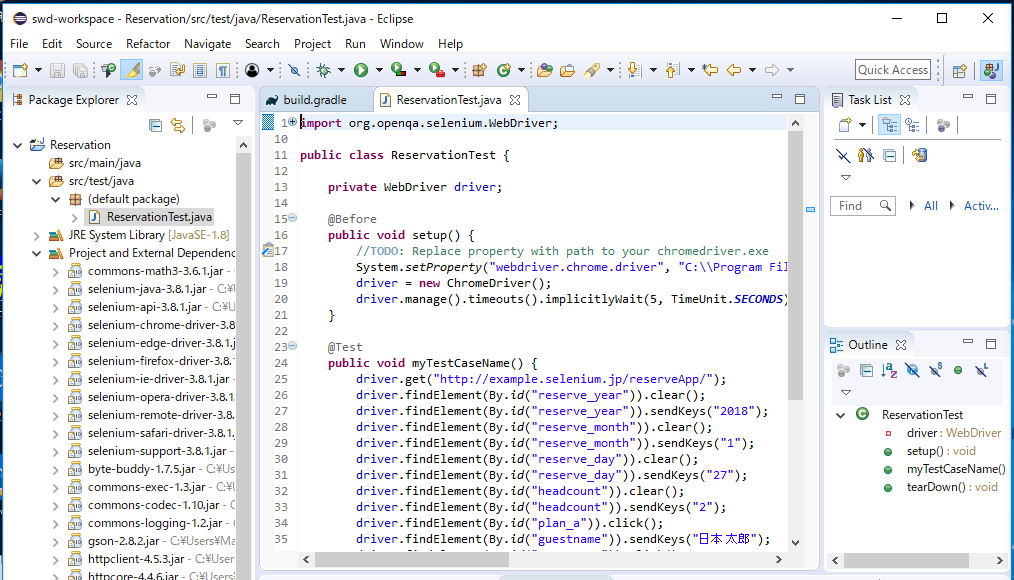This screenshot has height=580, width=1014.
Task: Open the Outline view menu triangle
Action: pyautogui.click(x=846, y=392)
